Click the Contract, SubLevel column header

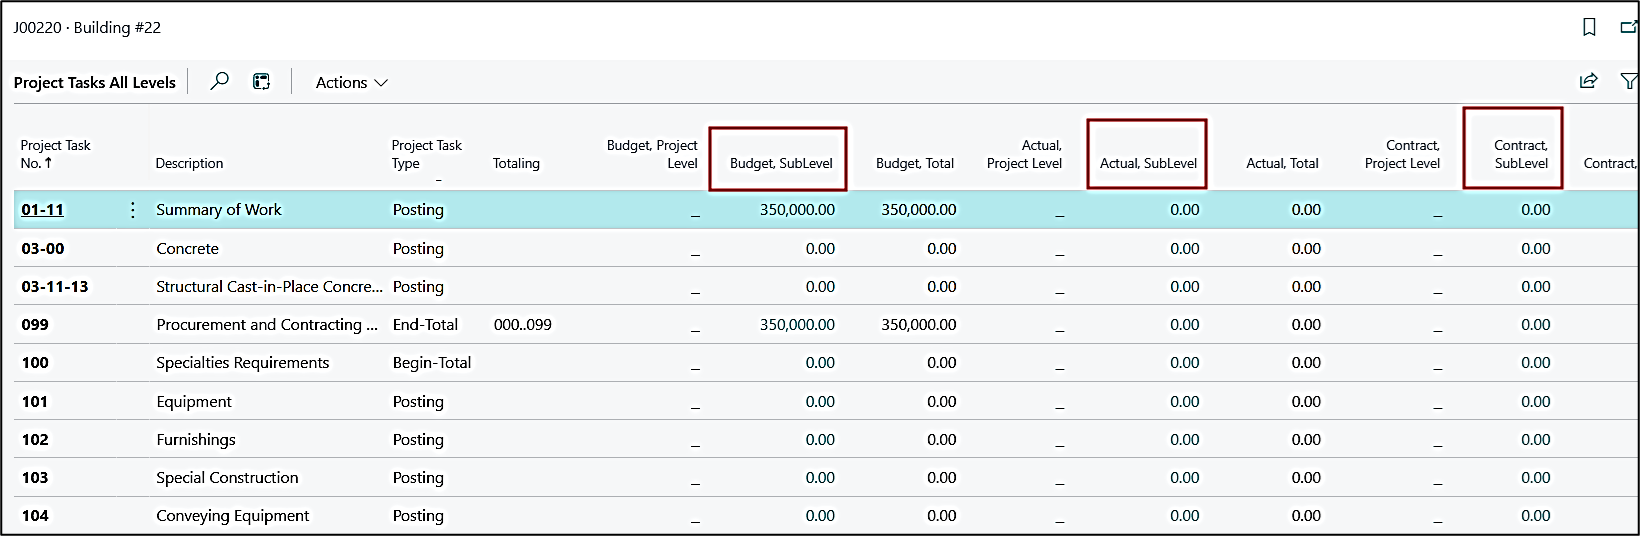(x=1520, y=154)
